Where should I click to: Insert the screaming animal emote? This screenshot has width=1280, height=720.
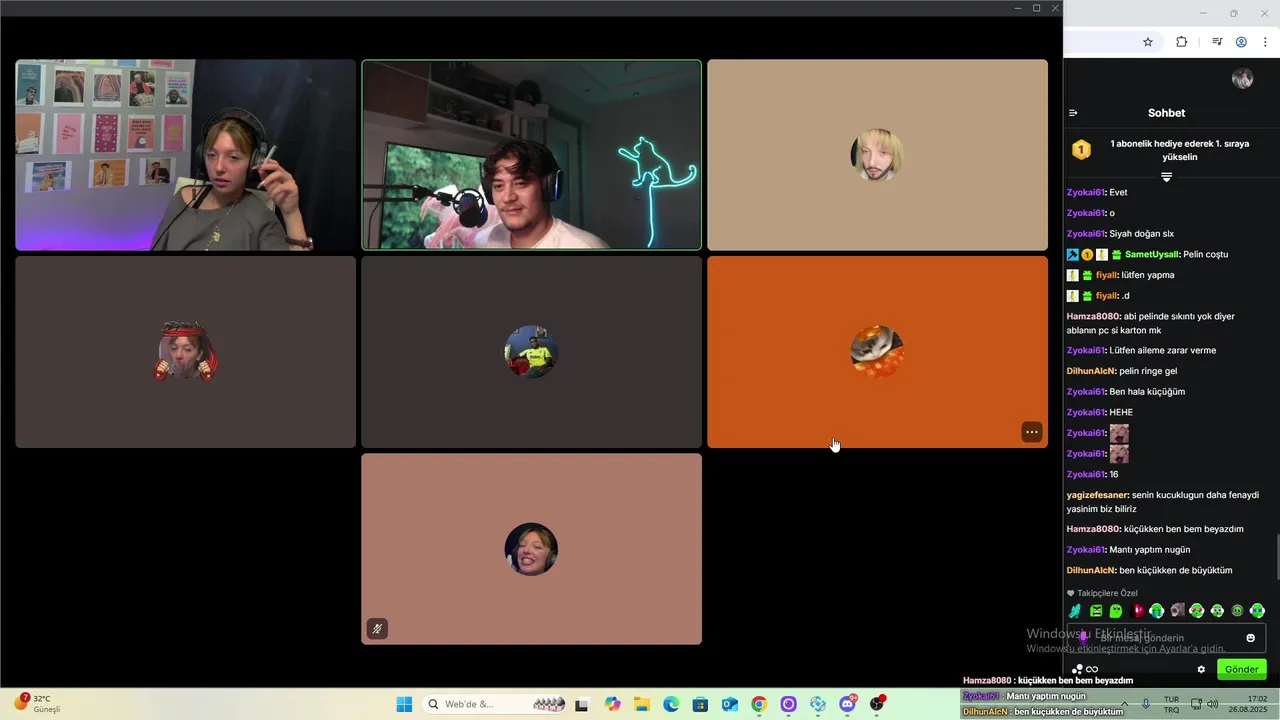tap(1177, 611)
